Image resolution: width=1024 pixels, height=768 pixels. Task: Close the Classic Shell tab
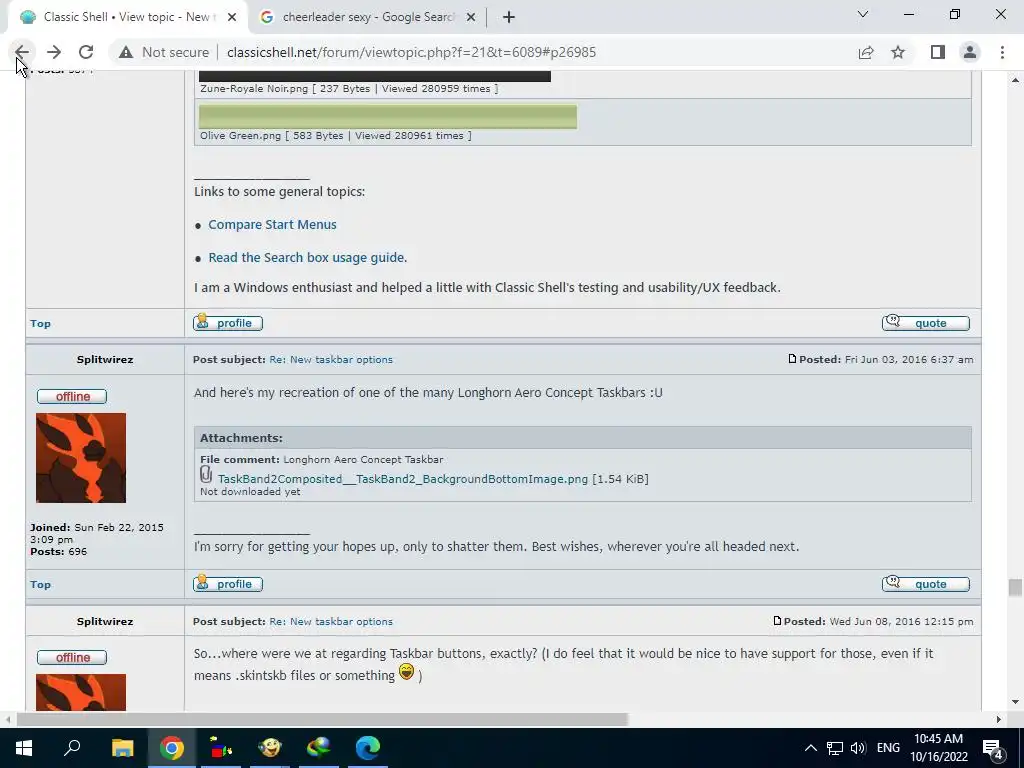click(232, 17)
